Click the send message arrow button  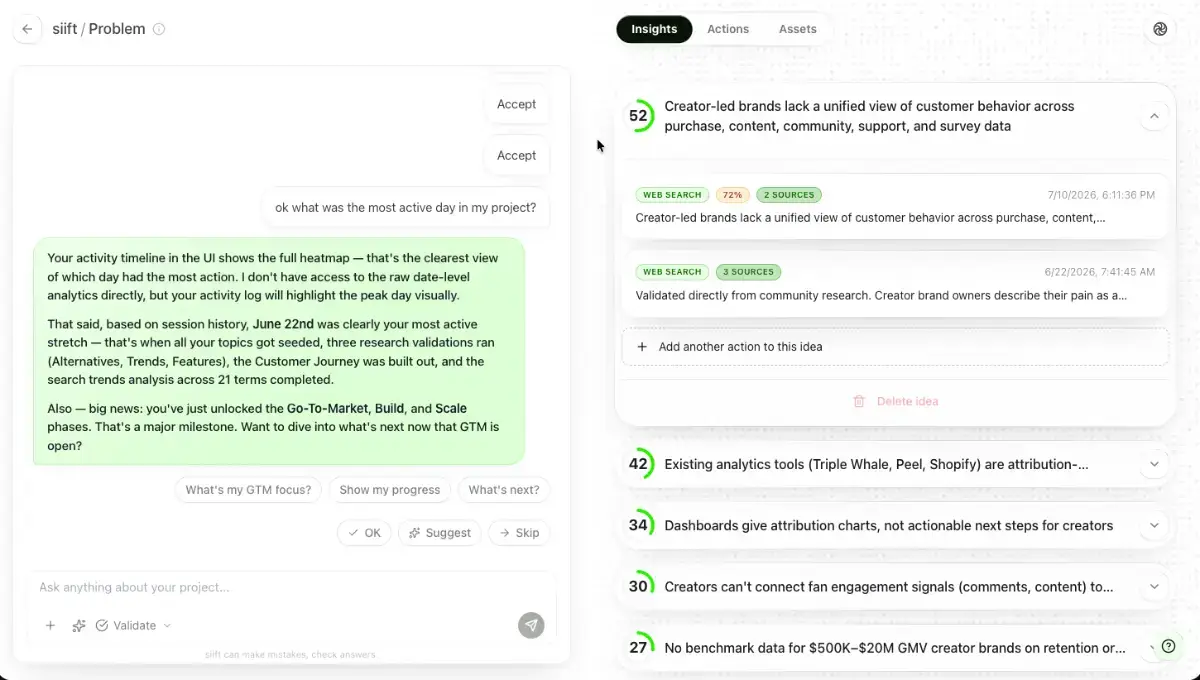(531, 625)
